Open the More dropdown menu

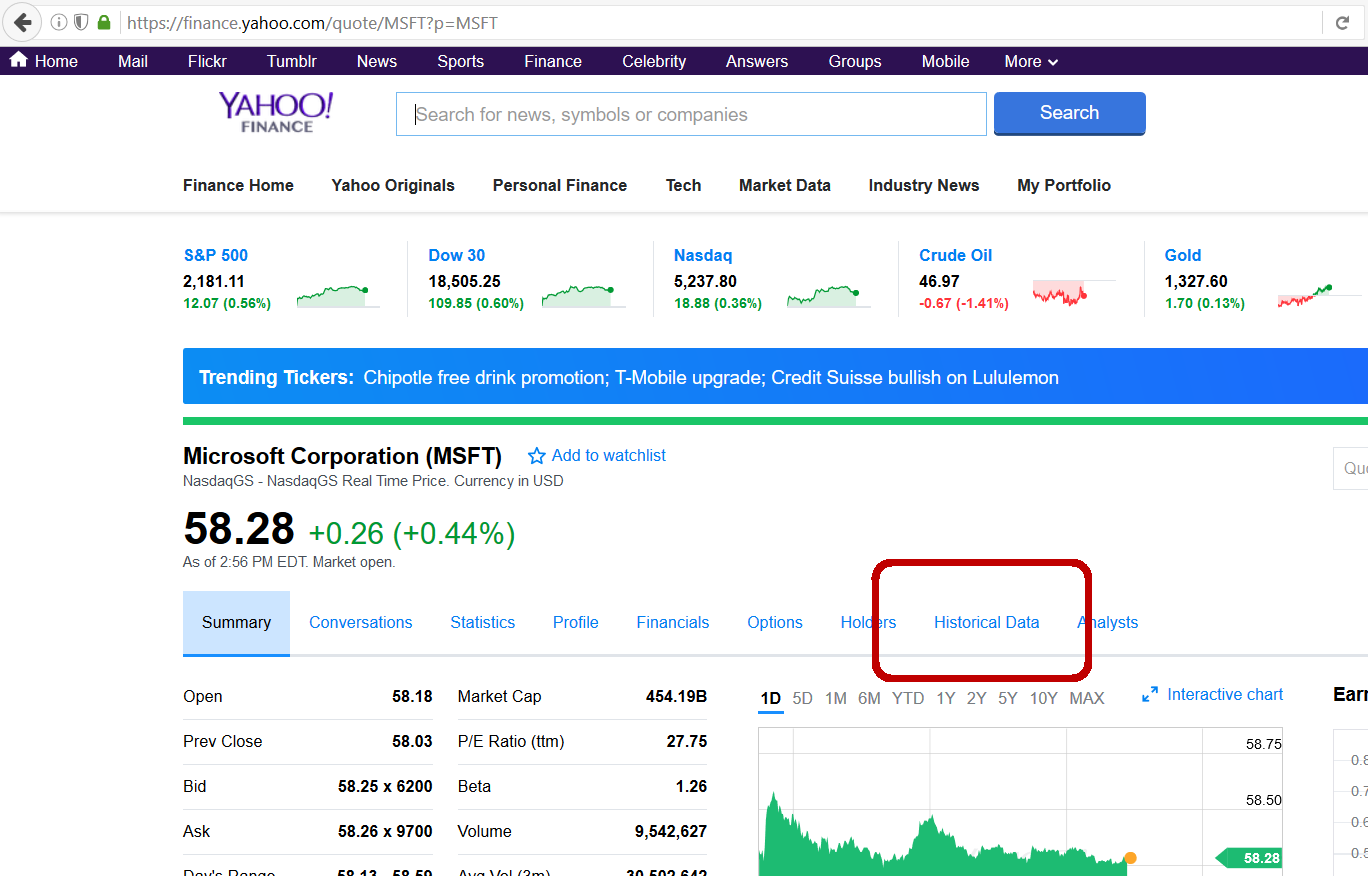point(1030,61)
